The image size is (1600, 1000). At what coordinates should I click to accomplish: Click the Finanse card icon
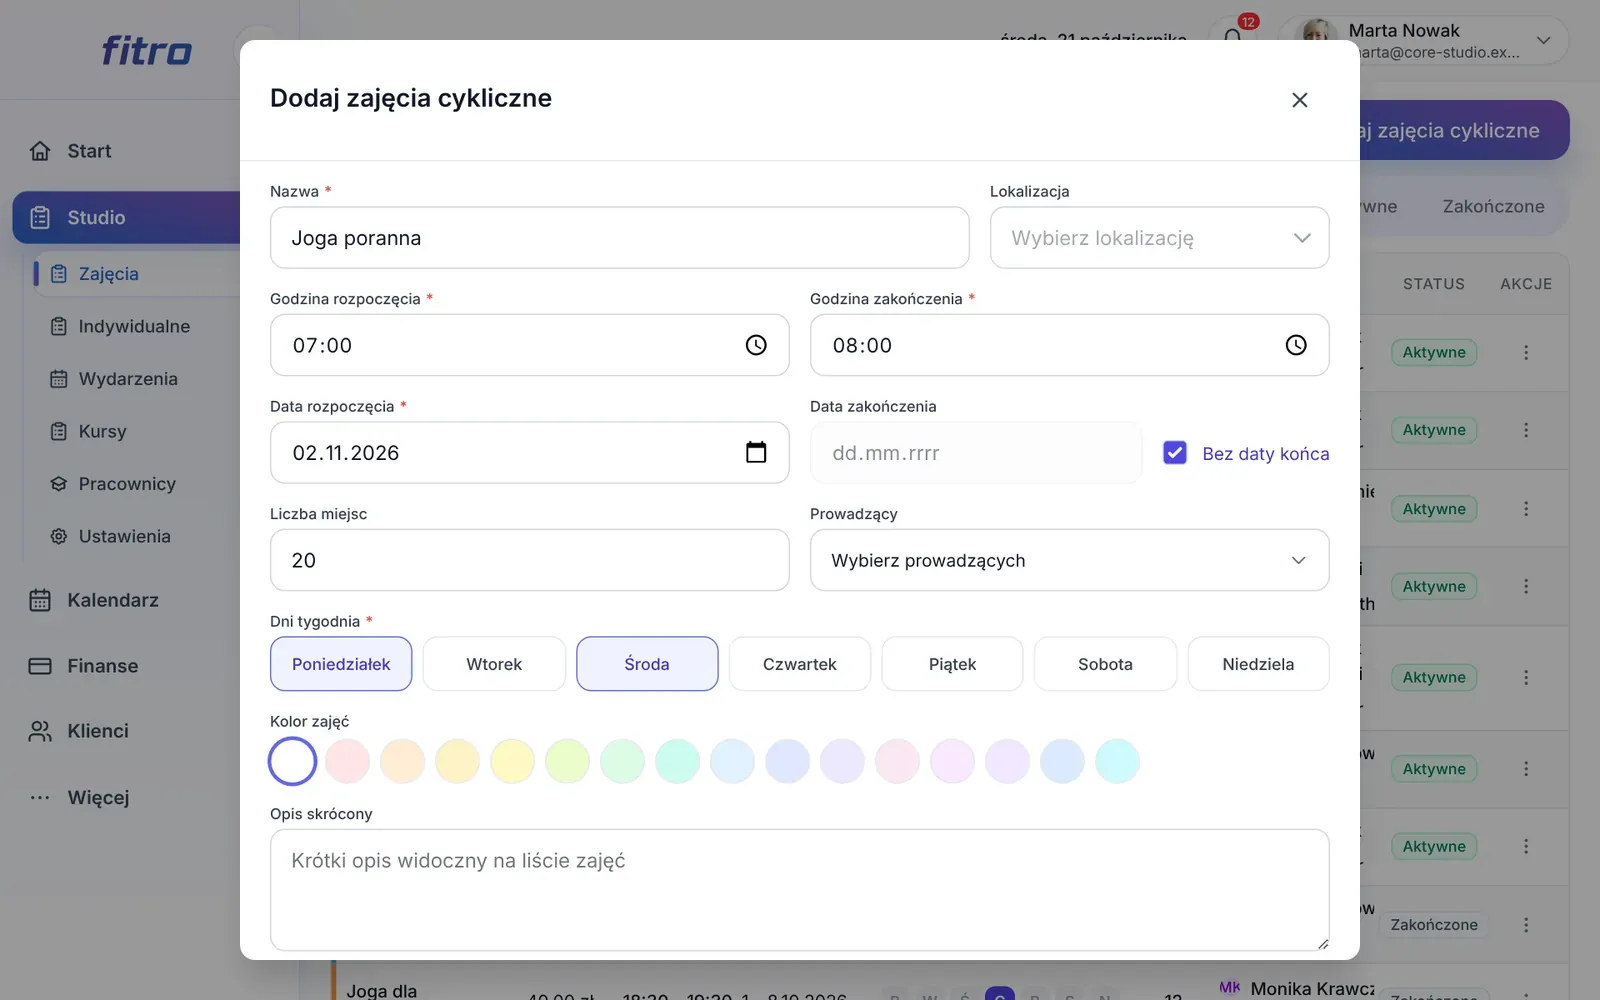coord(40,666)
